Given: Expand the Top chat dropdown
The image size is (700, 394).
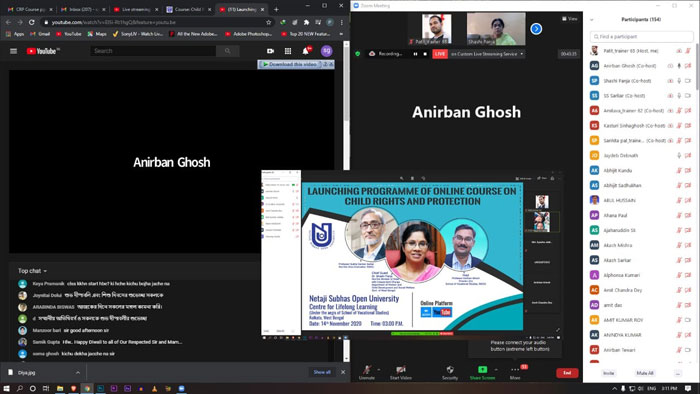Looking at the screenshot, I should (32, 271).
